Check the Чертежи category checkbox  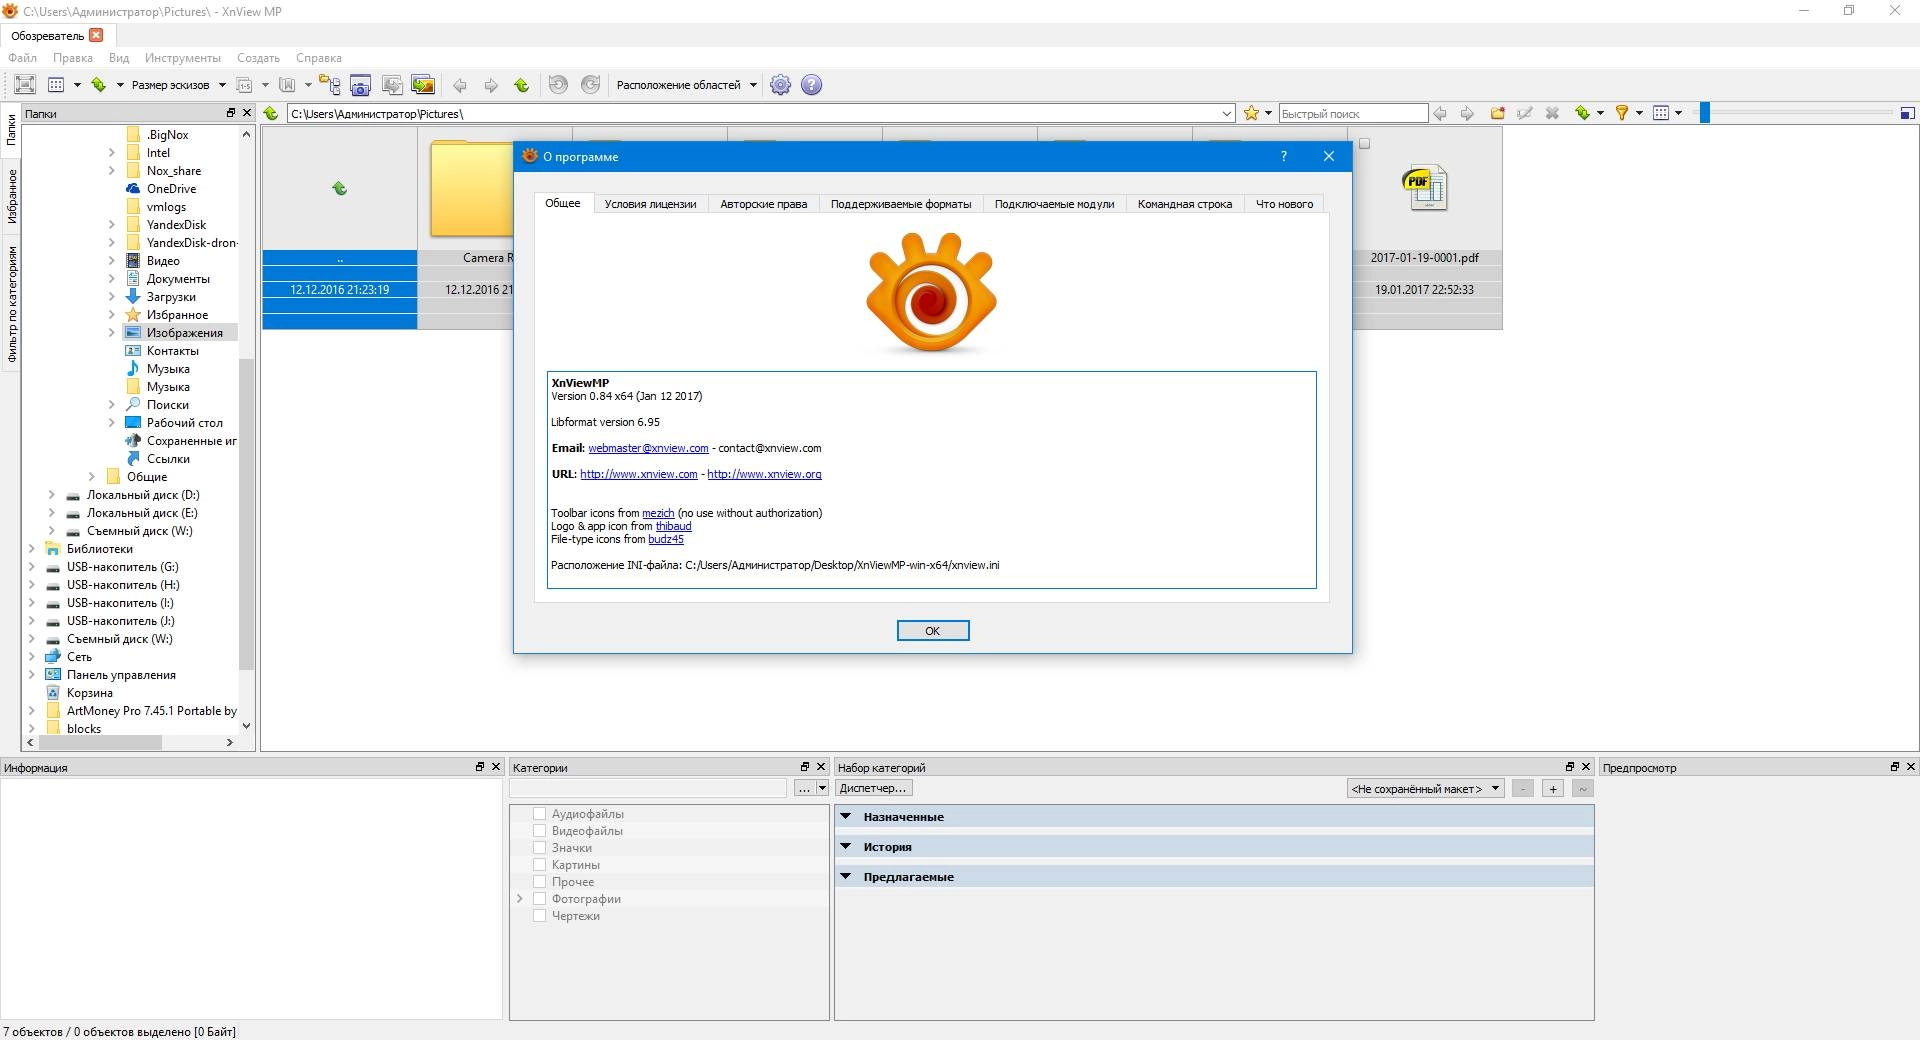[x=539, y=916]
